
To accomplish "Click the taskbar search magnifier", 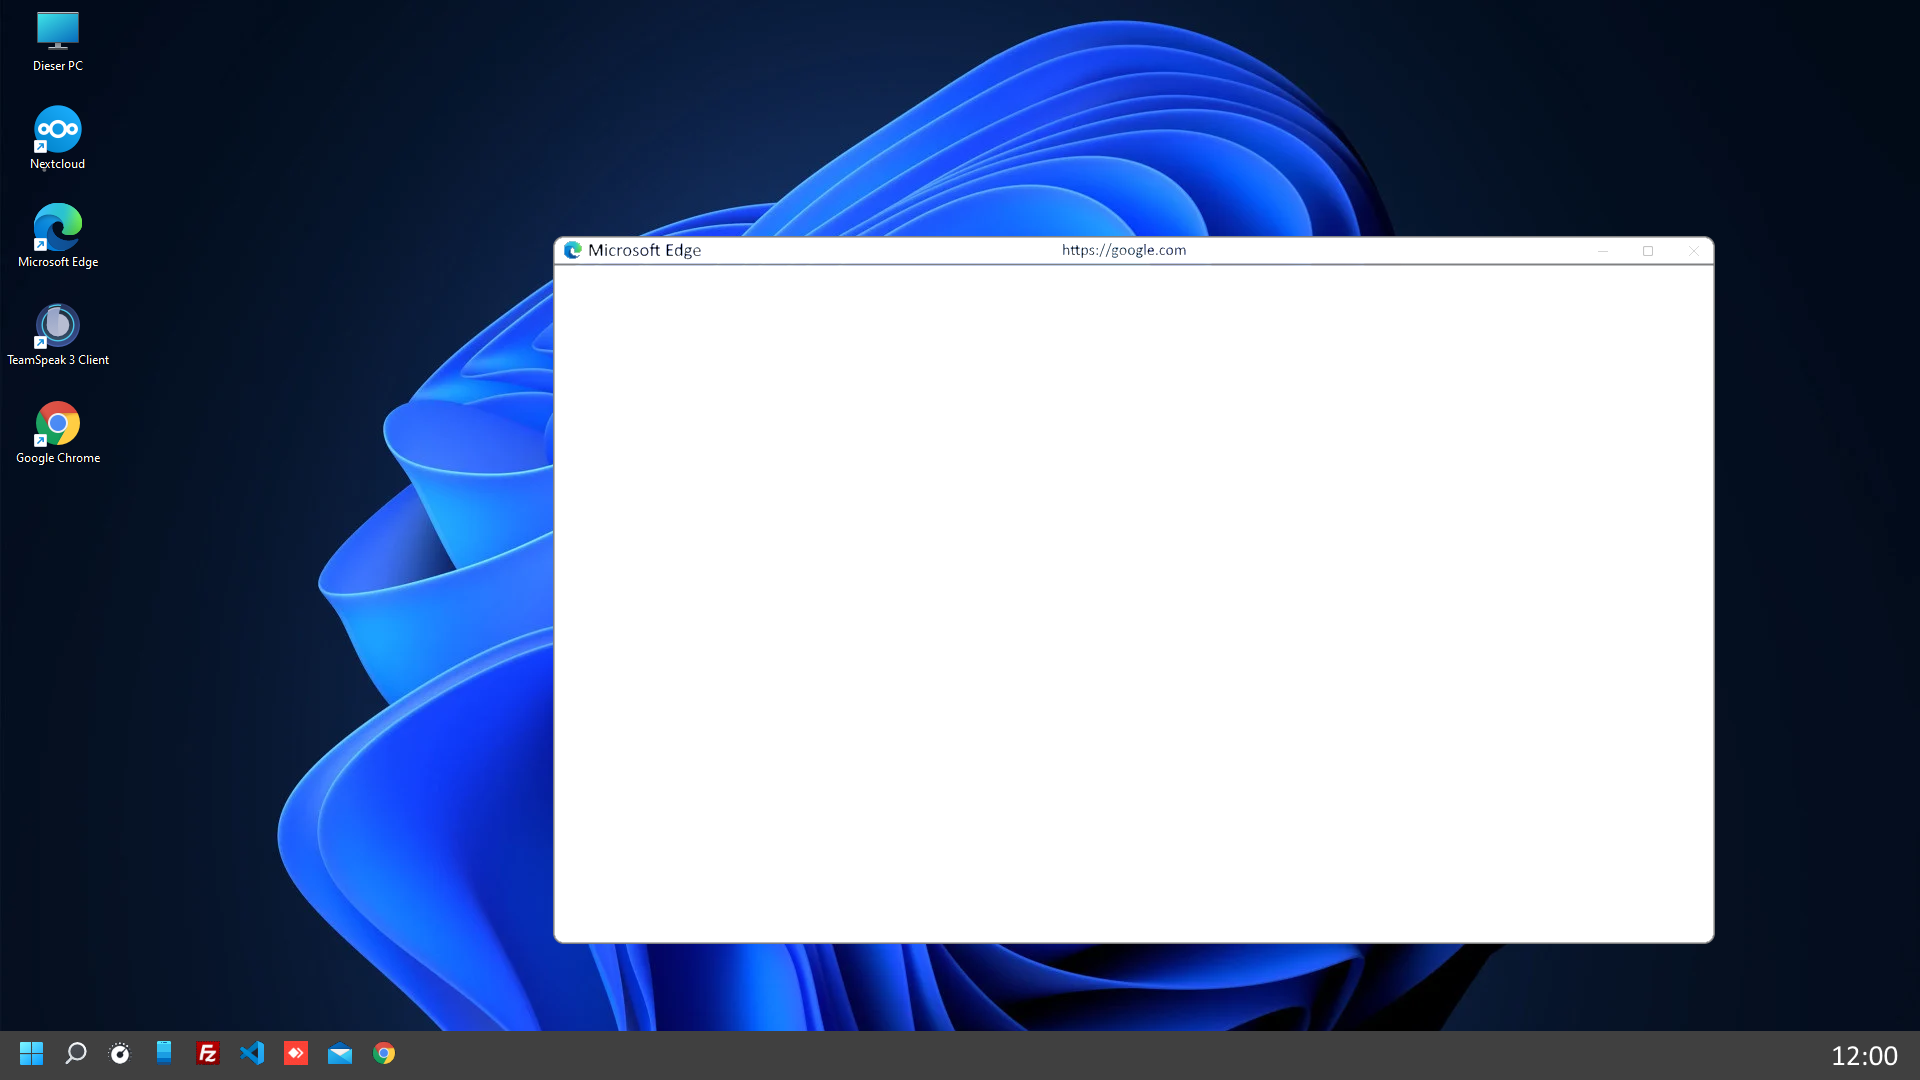I will pos(76,1053).
